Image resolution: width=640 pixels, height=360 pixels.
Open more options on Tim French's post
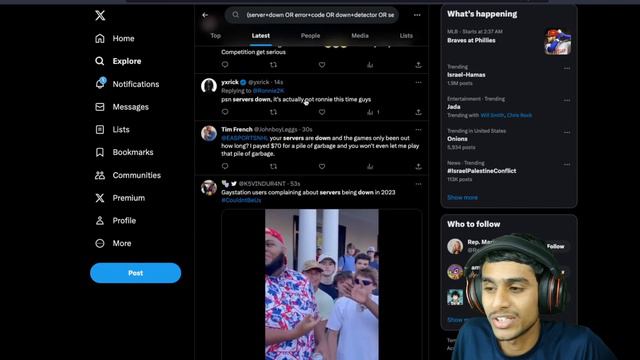(418, 130)
